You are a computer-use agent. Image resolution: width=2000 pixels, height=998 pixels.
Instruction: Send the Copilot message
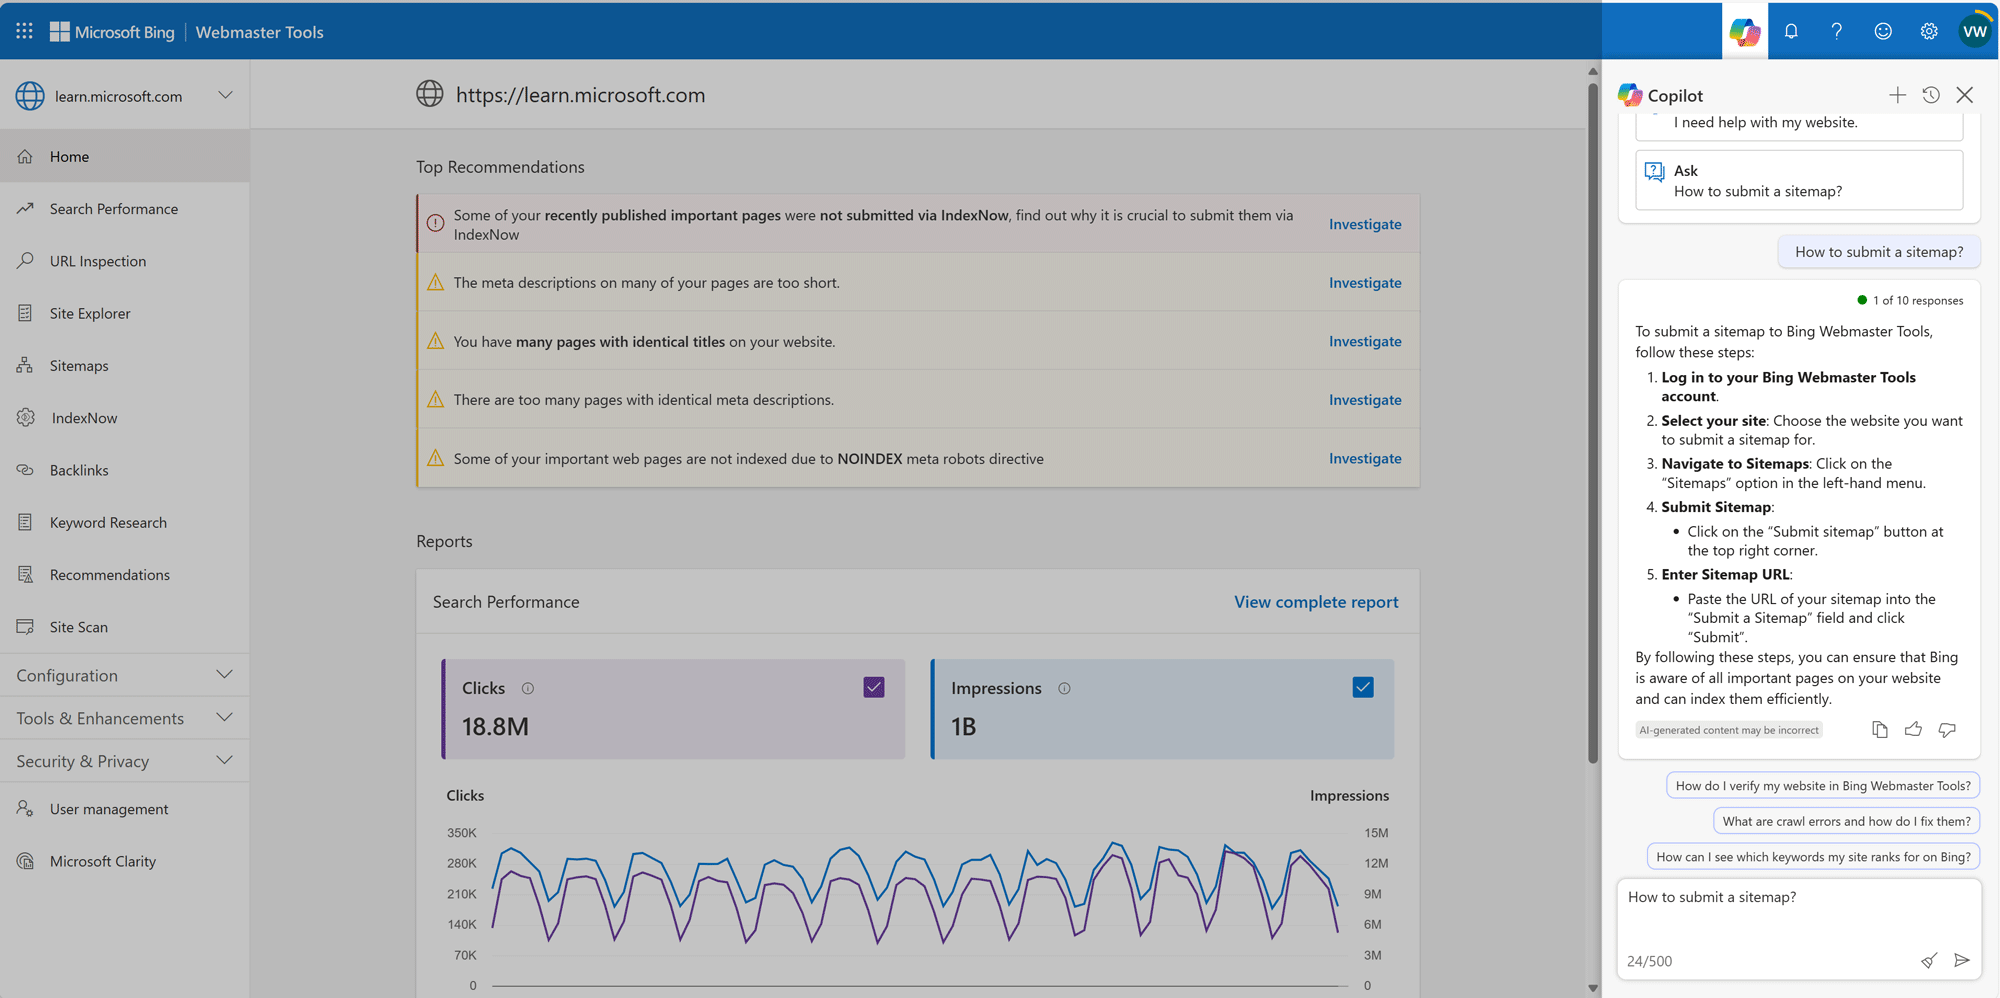1962,960
